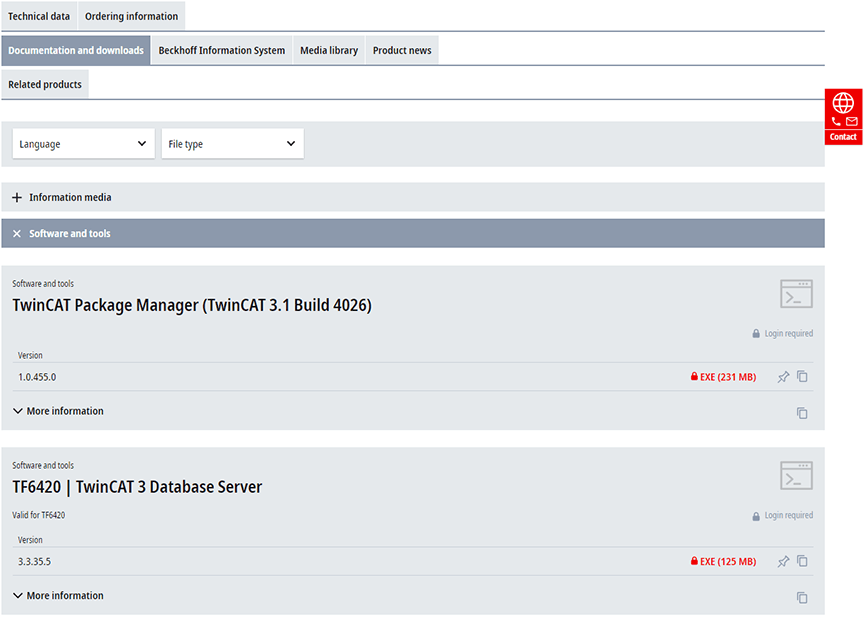Click the Valid for TF6420 text
The width and height of the screenshot is (866, 619).
click(x=39, y=515)
